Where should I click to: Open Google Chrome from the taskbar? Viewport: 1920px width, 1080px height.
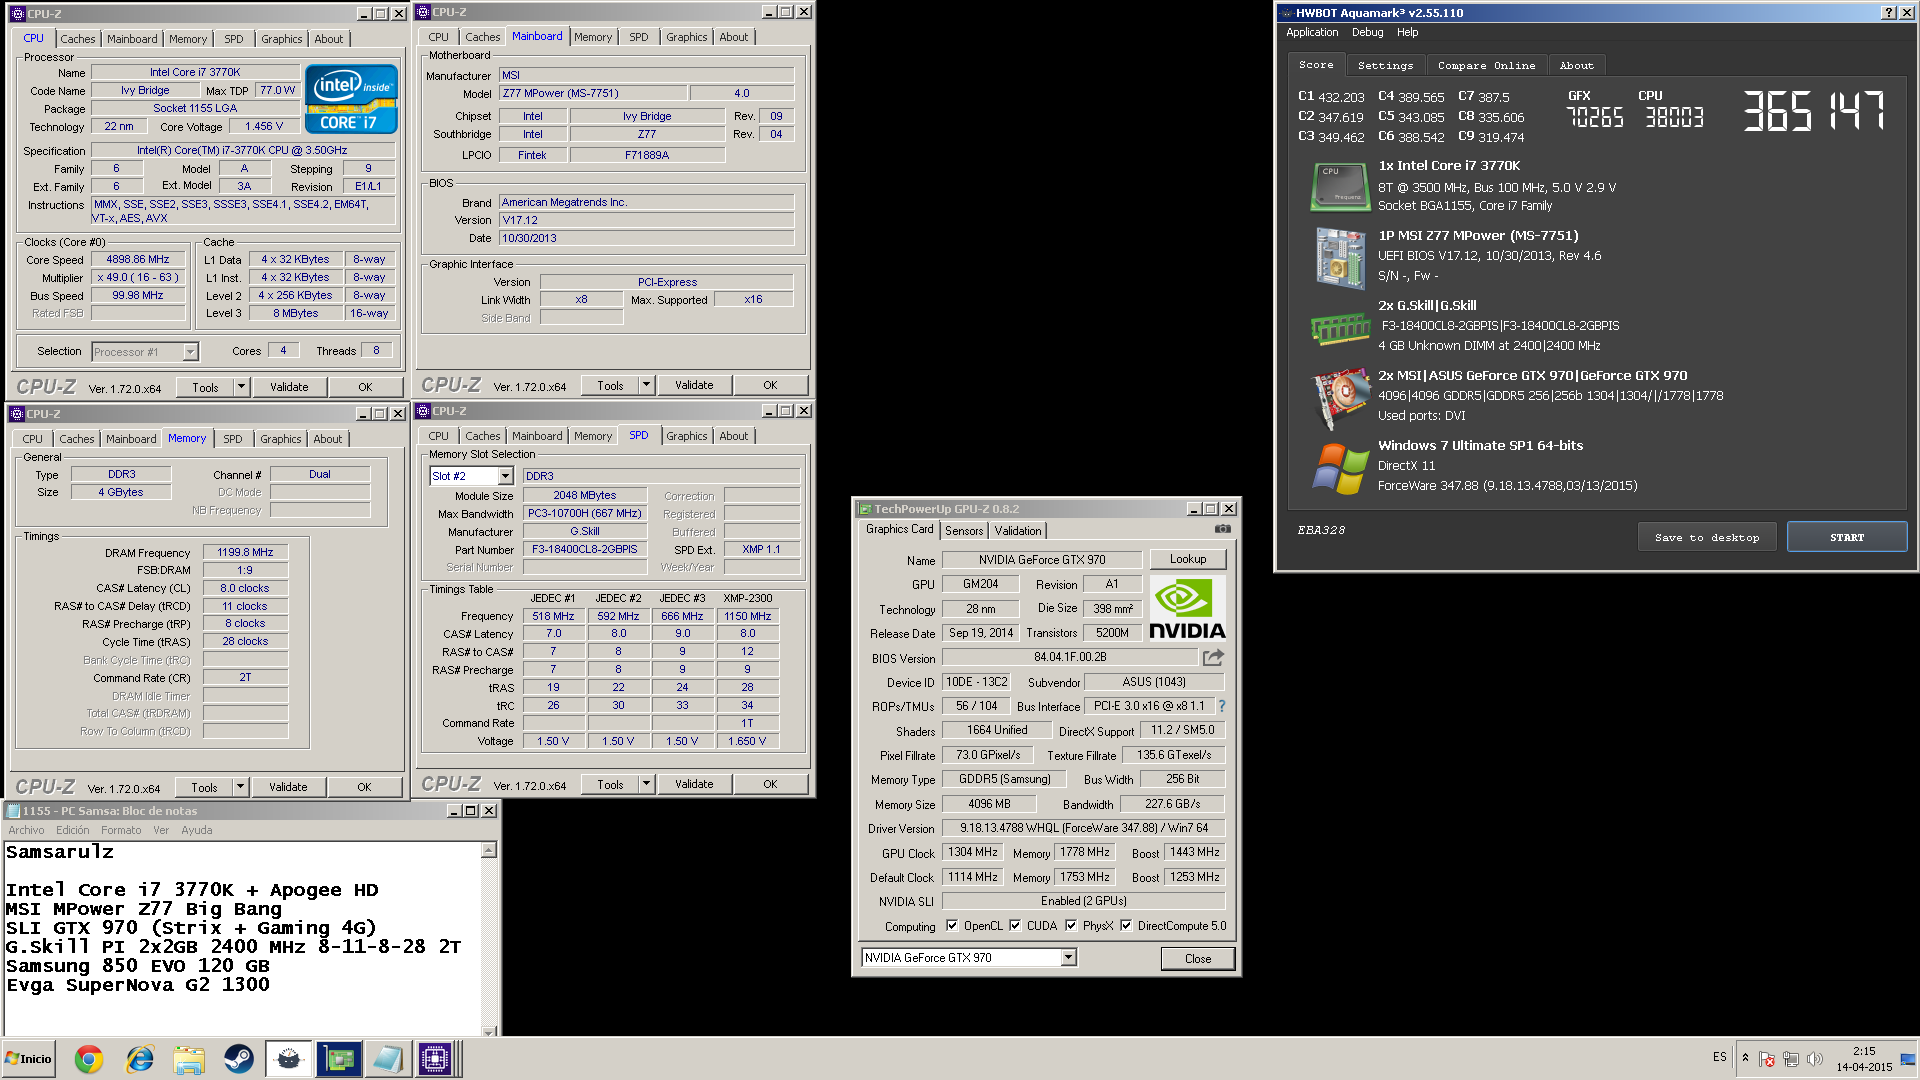(x=89, y=1059)
